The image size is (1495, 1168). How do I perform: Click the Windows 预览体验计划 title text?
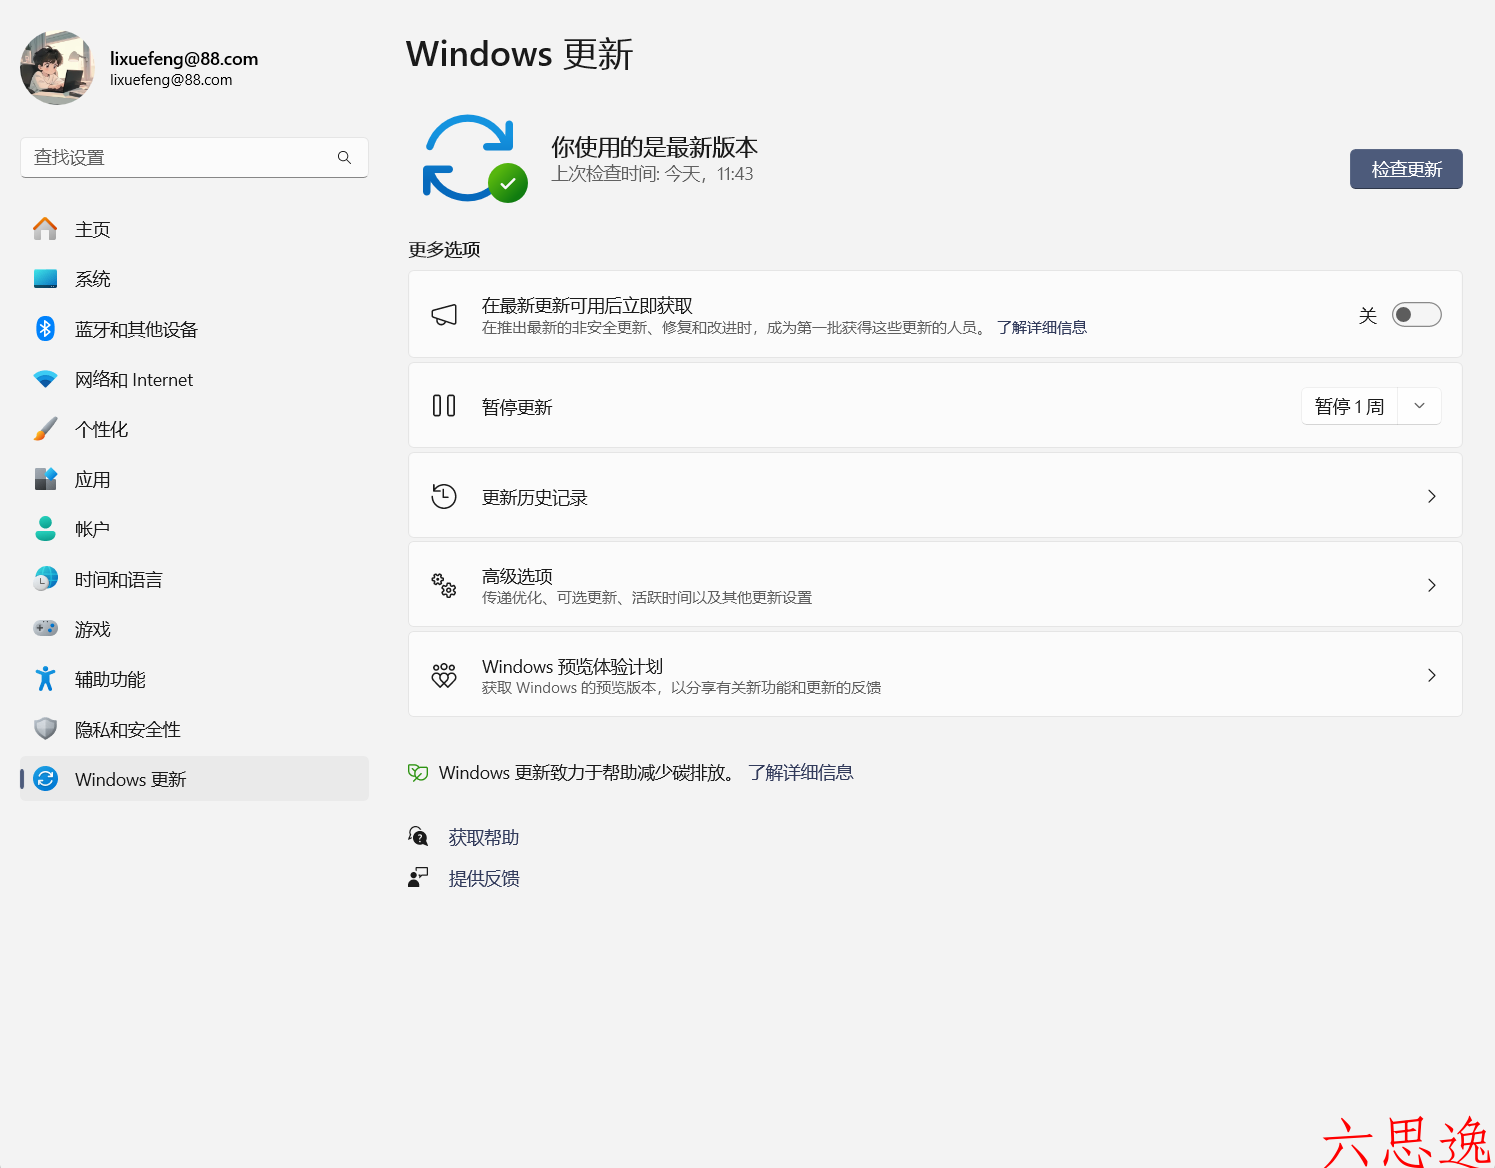(x=572, y=666)
